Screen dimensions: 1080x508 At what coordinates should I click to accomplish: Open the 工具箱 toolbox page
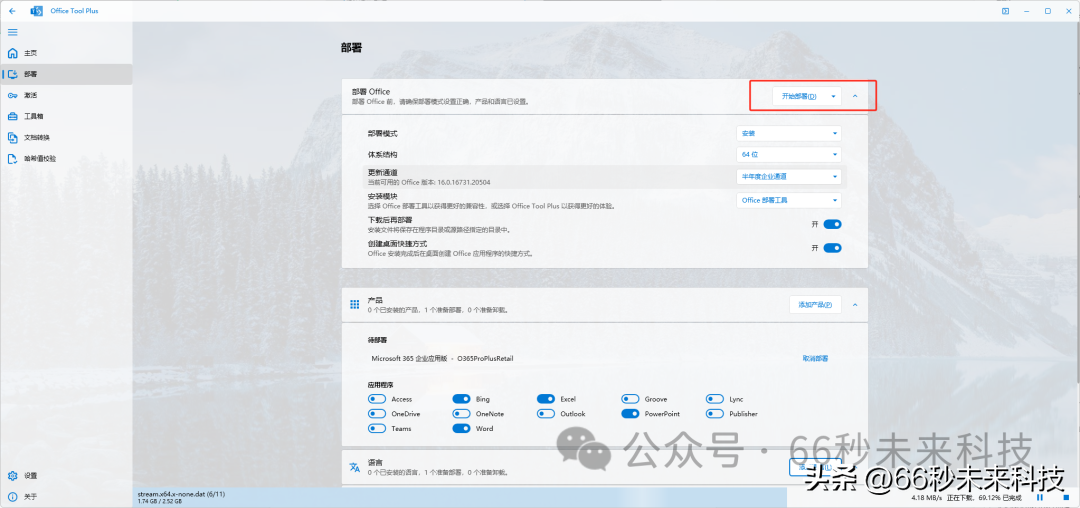tap(66, 116)
